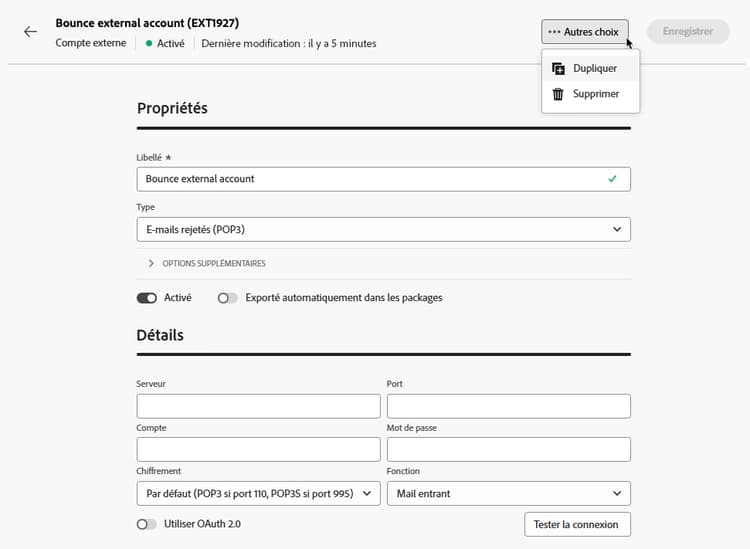
Task: Select Dupliquer from the menu
Action: (x=594, y=69)
